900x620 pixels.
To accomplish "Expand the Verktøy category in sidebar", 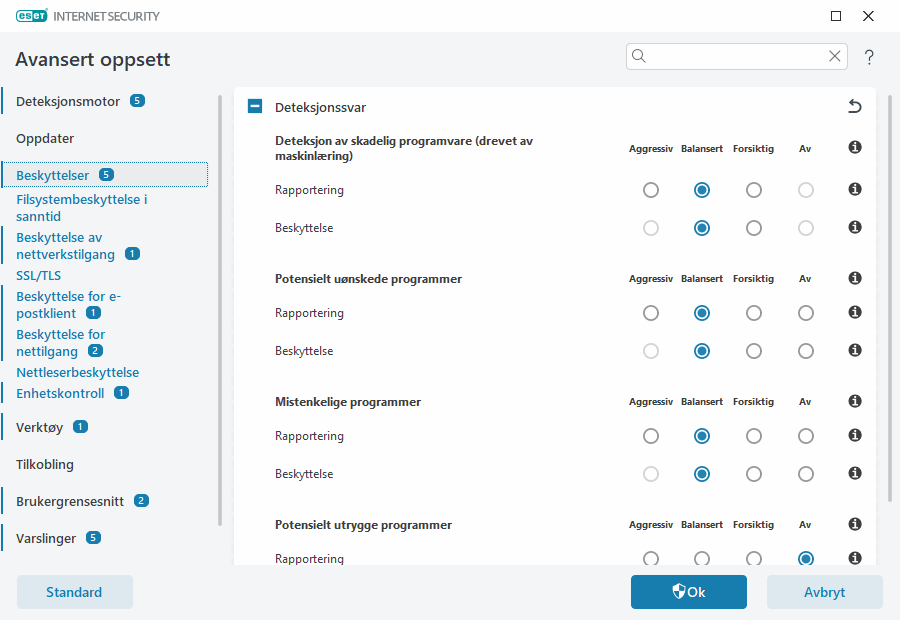I will [x=40, y=427].
